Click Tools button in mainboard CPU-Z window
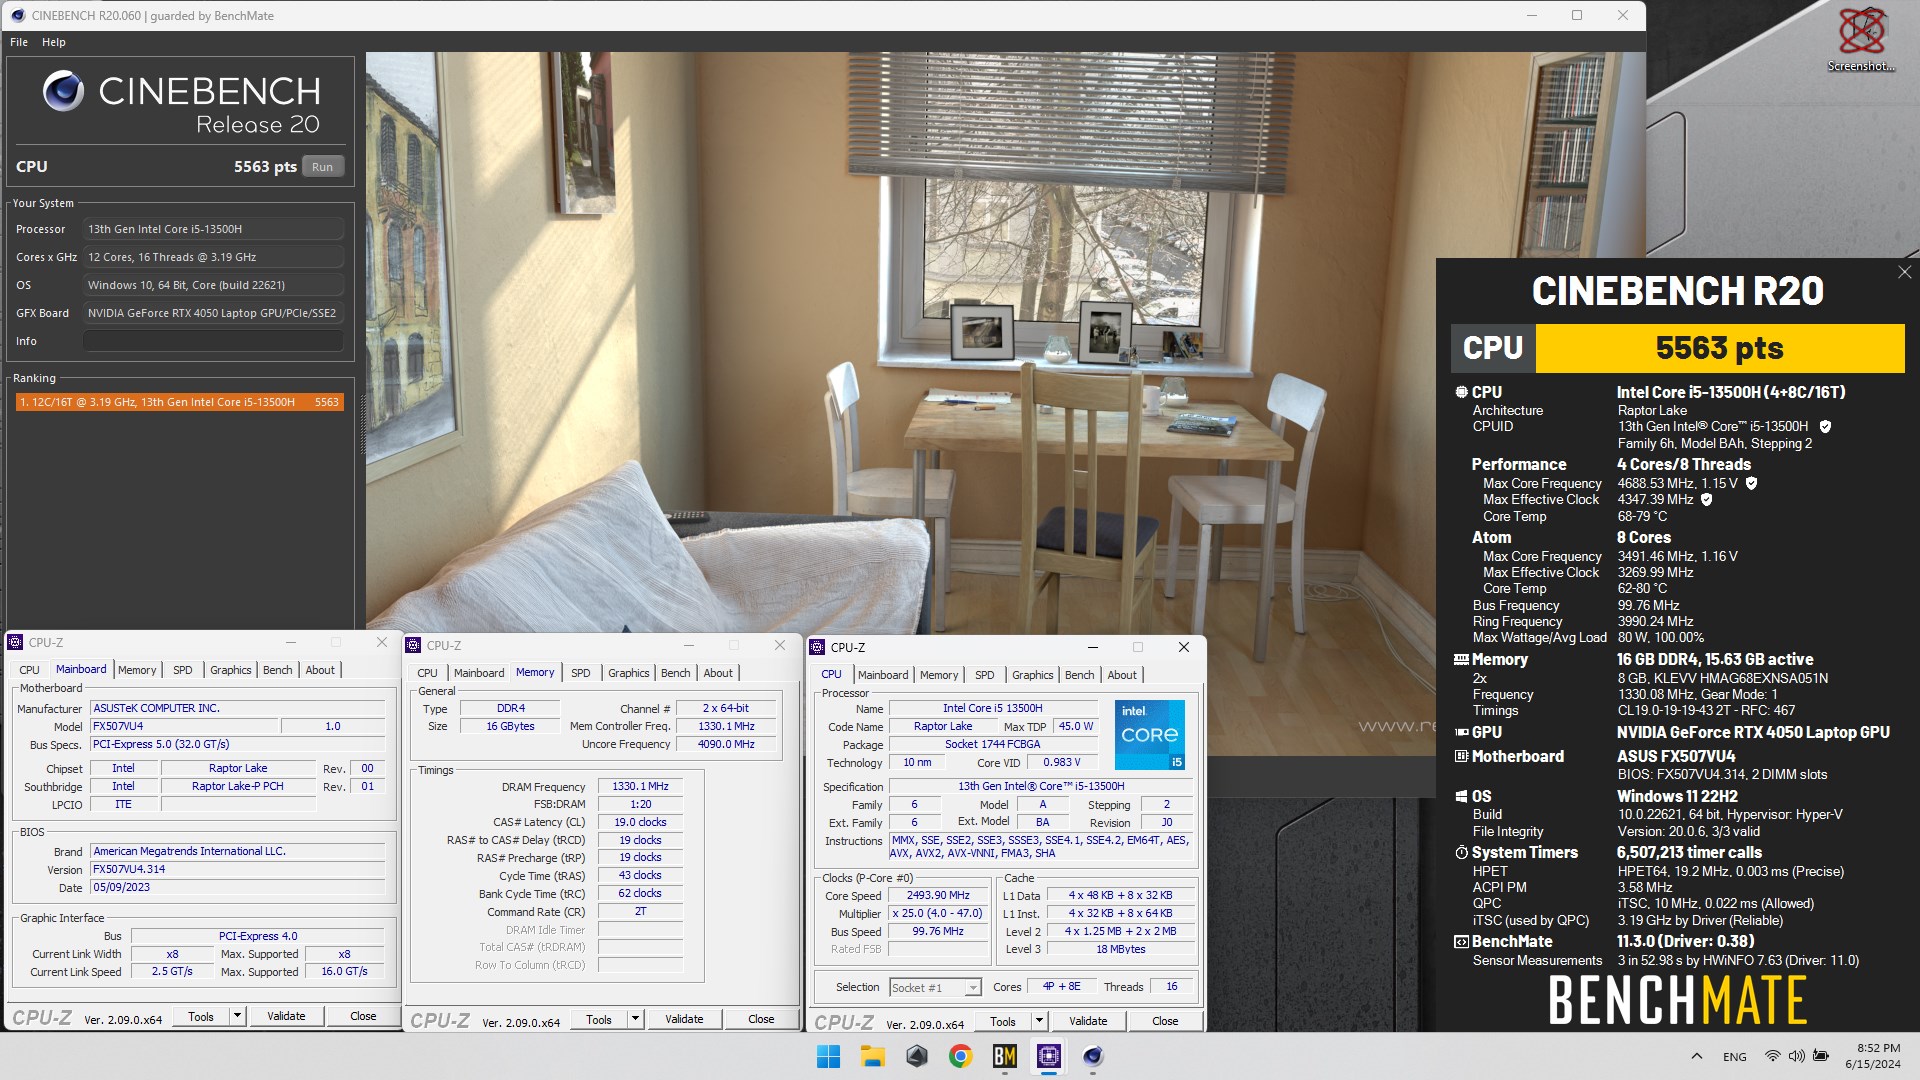Viewport: 1920px width, 1080px height. (201, 1016)
